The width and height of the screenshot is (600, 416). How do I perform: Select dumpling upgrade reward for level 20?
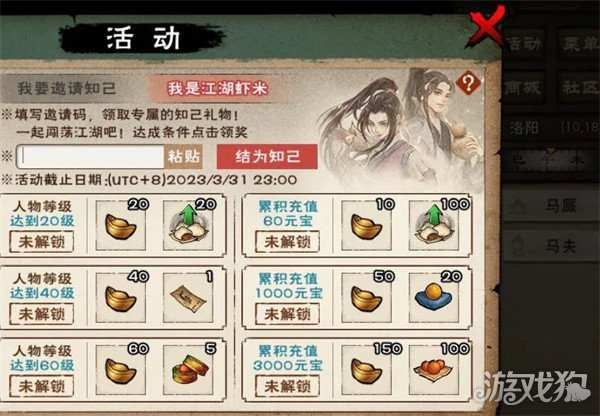188,226
